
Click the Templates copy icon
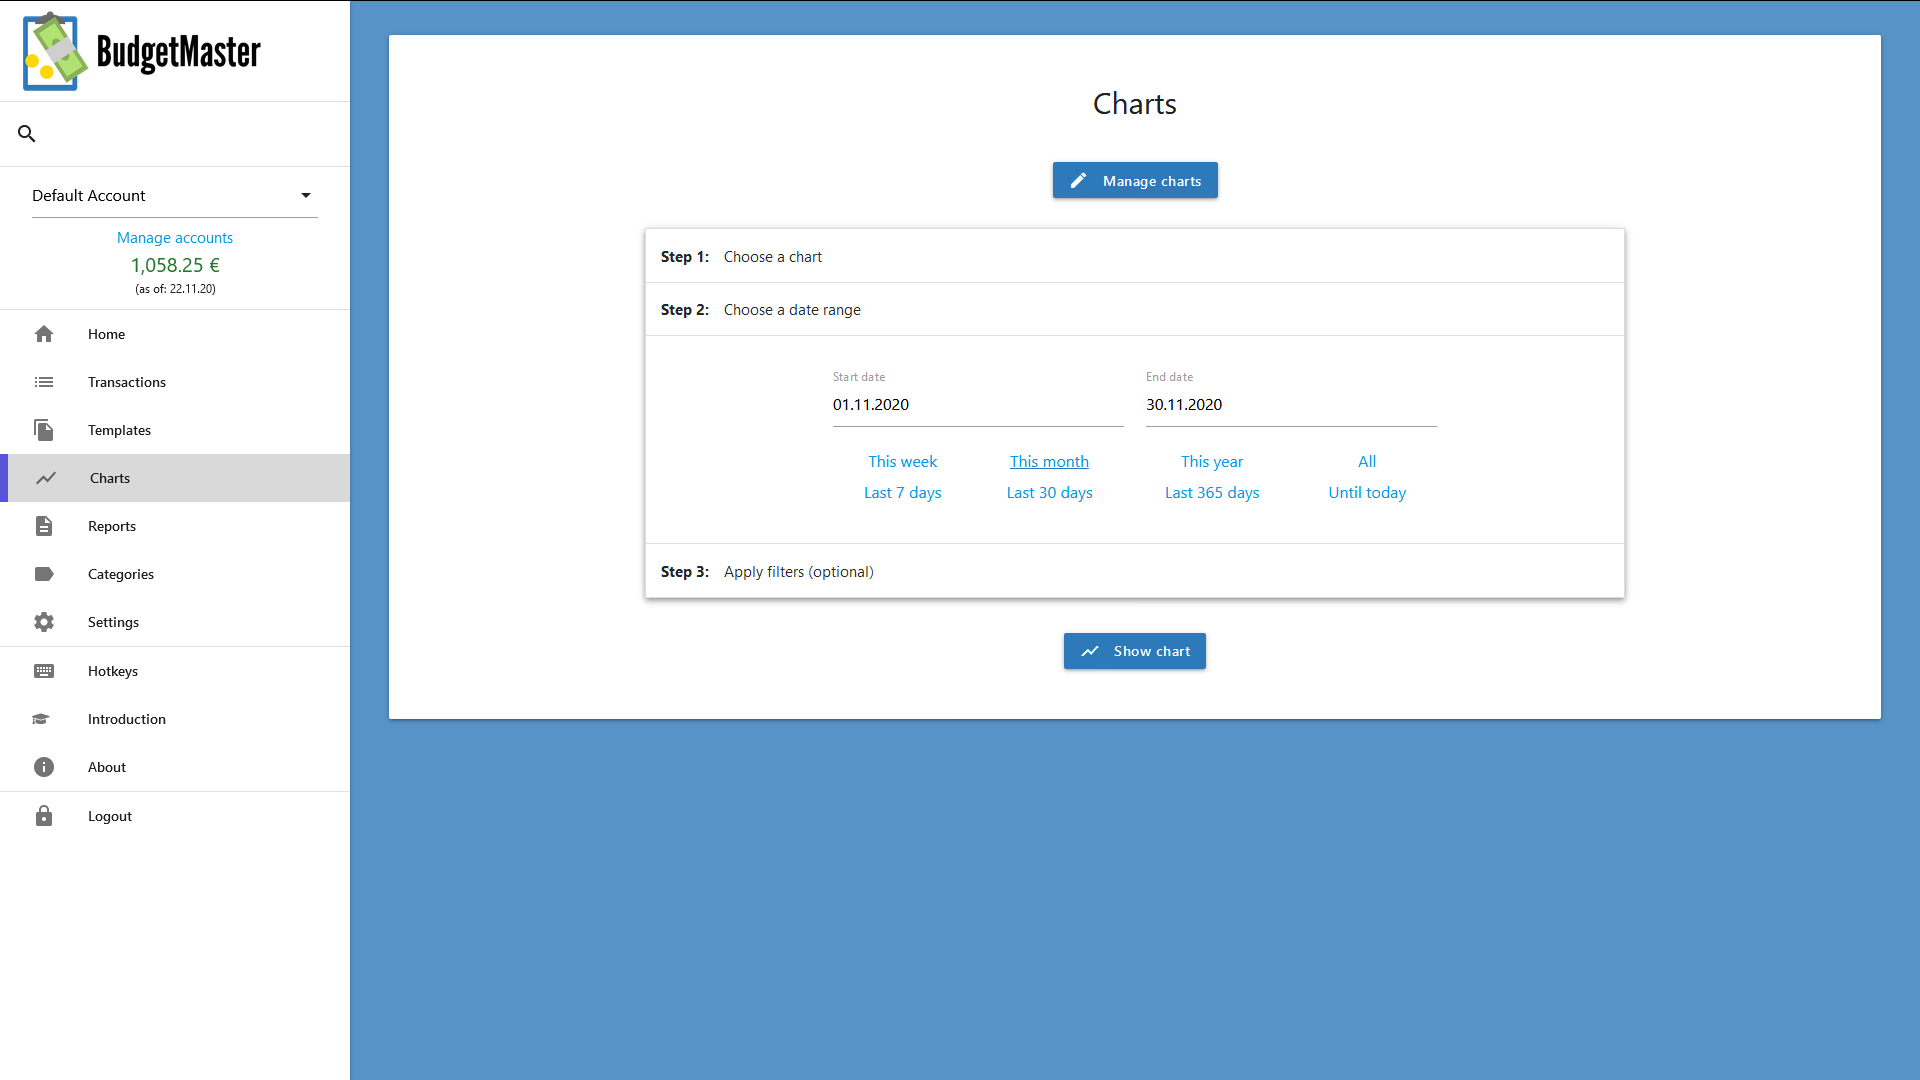pos(44,430)
